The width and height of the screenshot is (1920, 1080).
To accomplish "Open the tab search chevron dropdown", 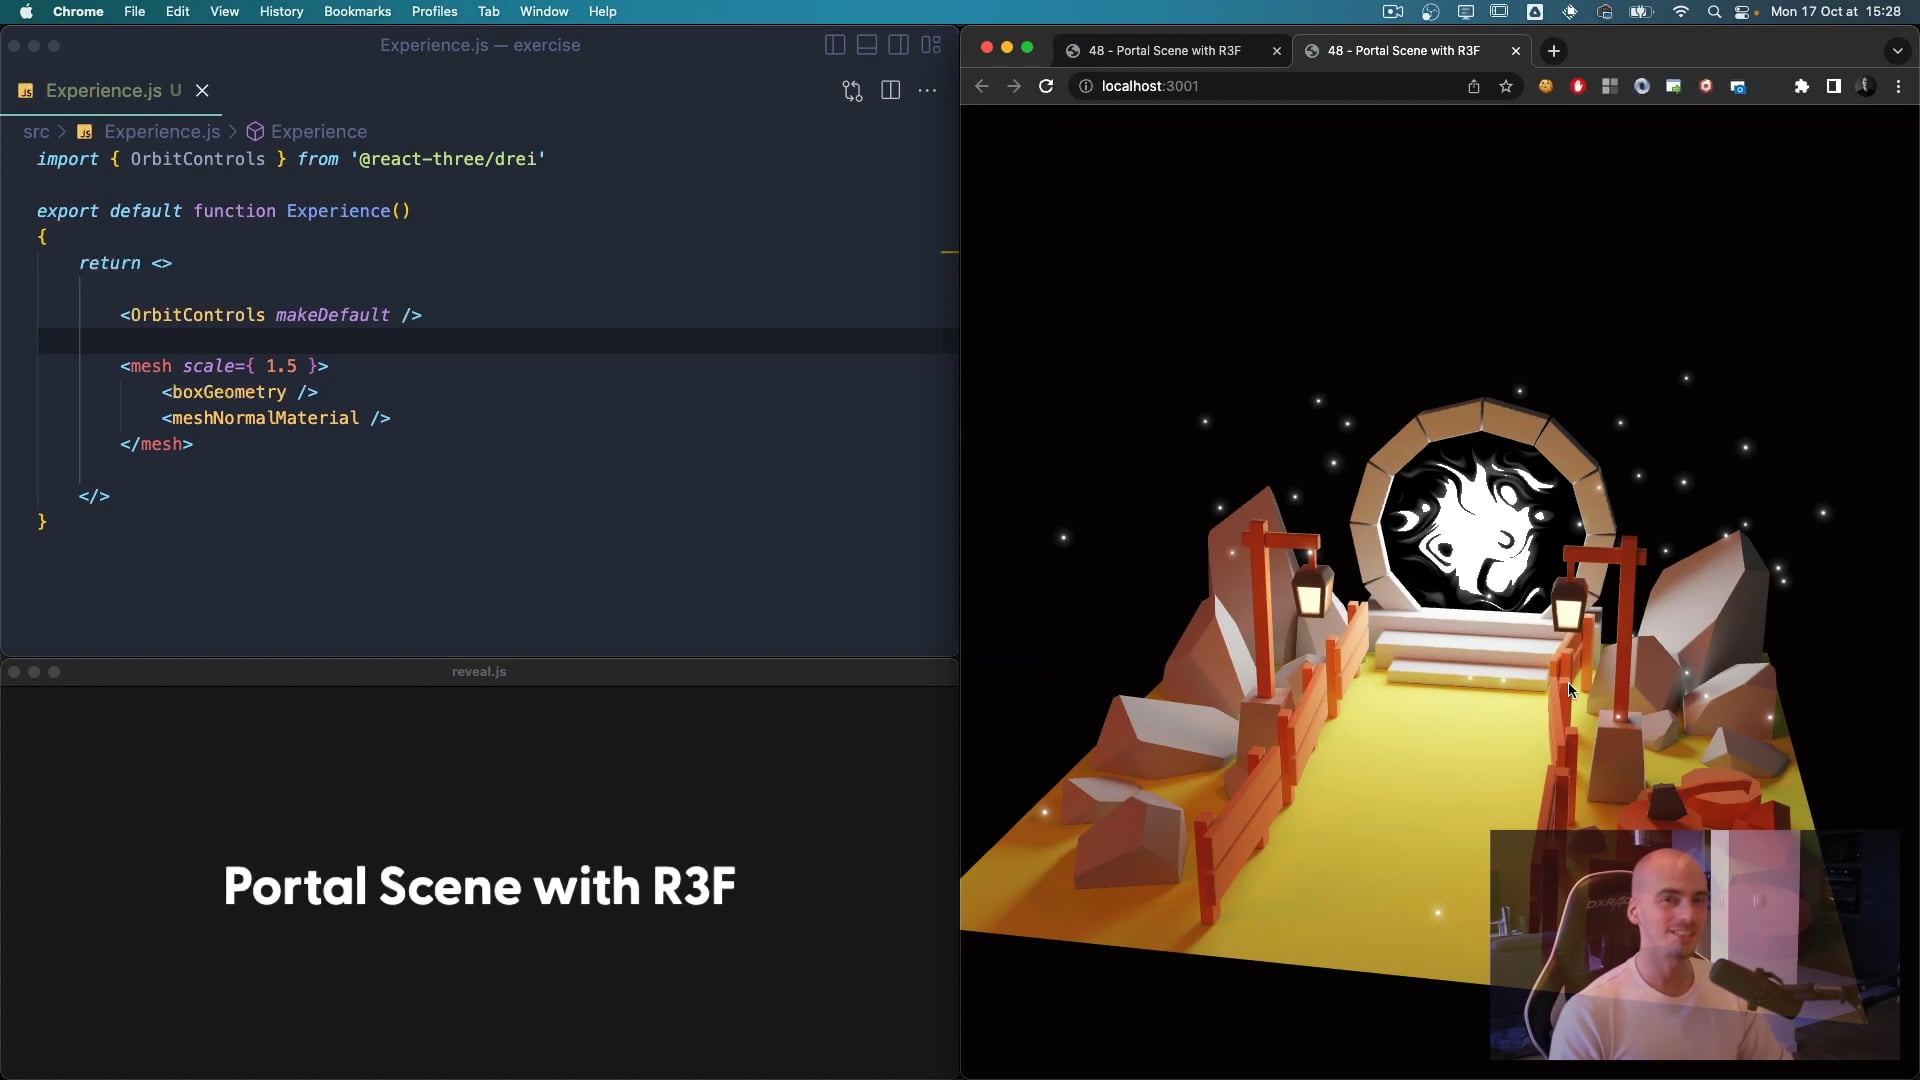I will point(1898,50).
